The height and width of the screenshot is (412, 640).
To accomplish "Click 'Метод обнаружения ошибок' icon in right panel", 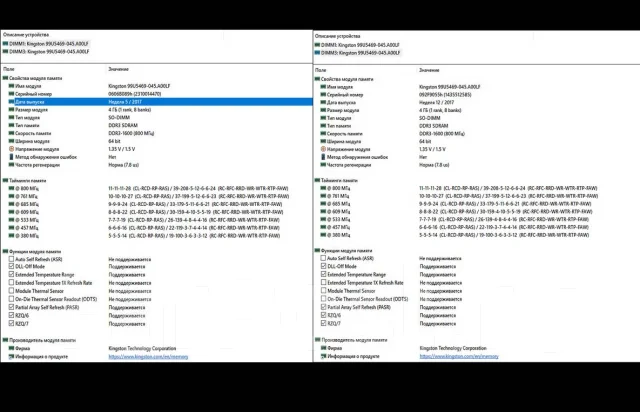I will tap(323, 157).
